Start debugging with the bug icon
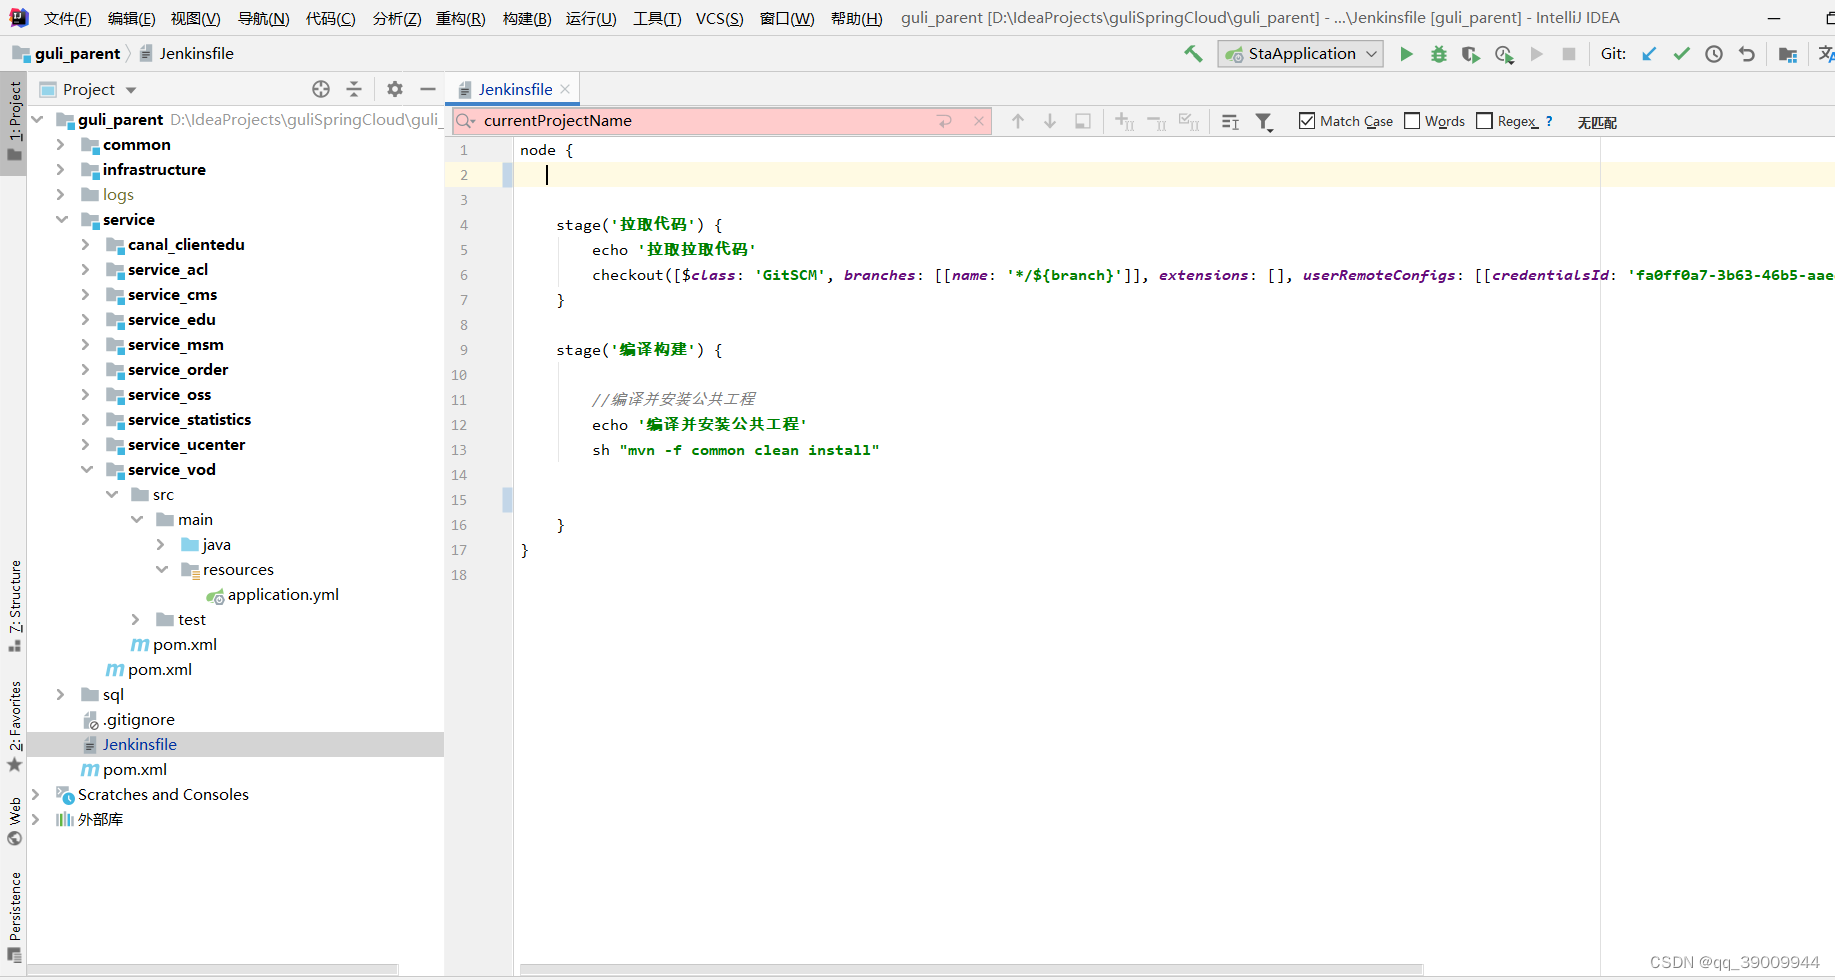Screen dimensions: 1835x980 (x=1439, y=54)
